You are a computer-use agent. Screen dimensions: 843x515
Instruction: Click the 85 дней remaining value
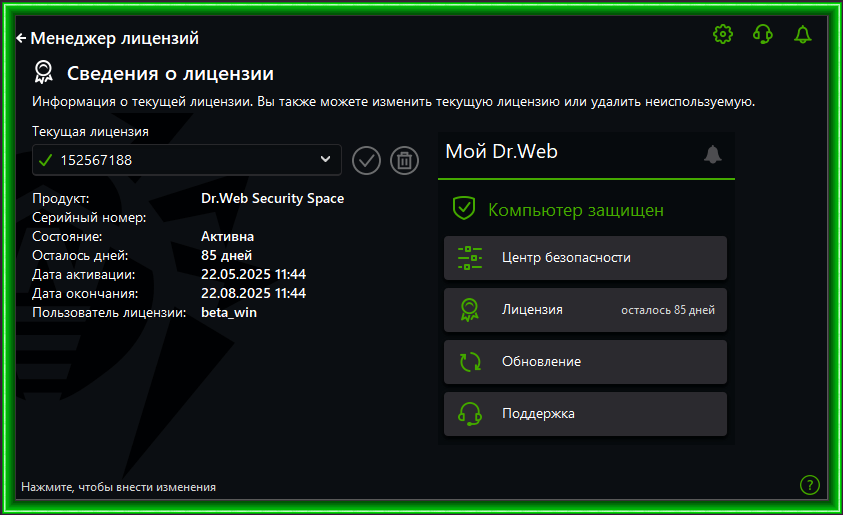tap(226, 255)
